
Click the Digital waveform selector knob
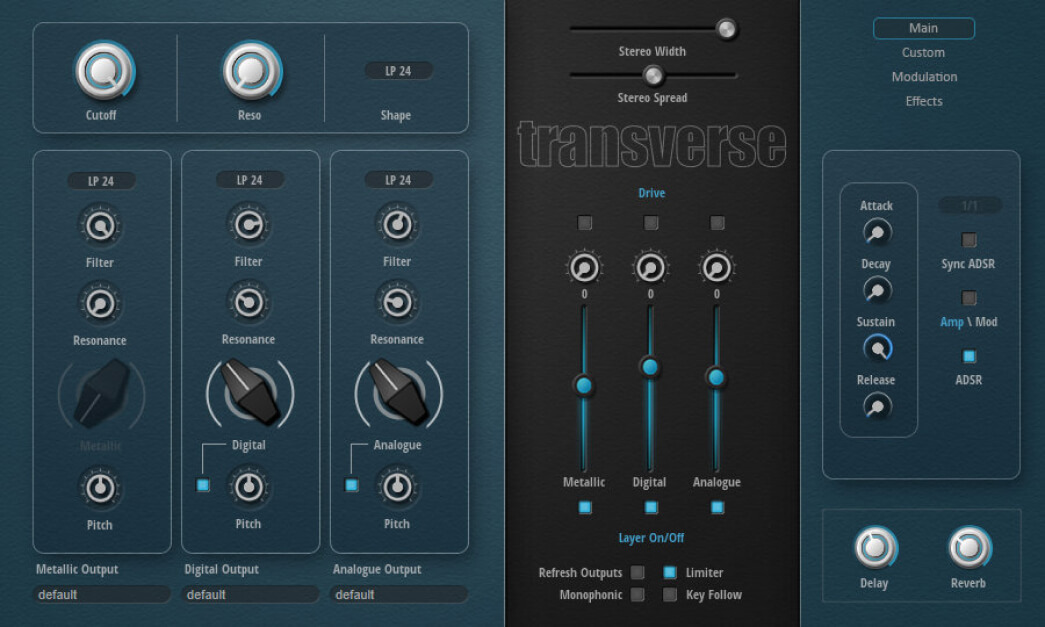pos(250,393)
